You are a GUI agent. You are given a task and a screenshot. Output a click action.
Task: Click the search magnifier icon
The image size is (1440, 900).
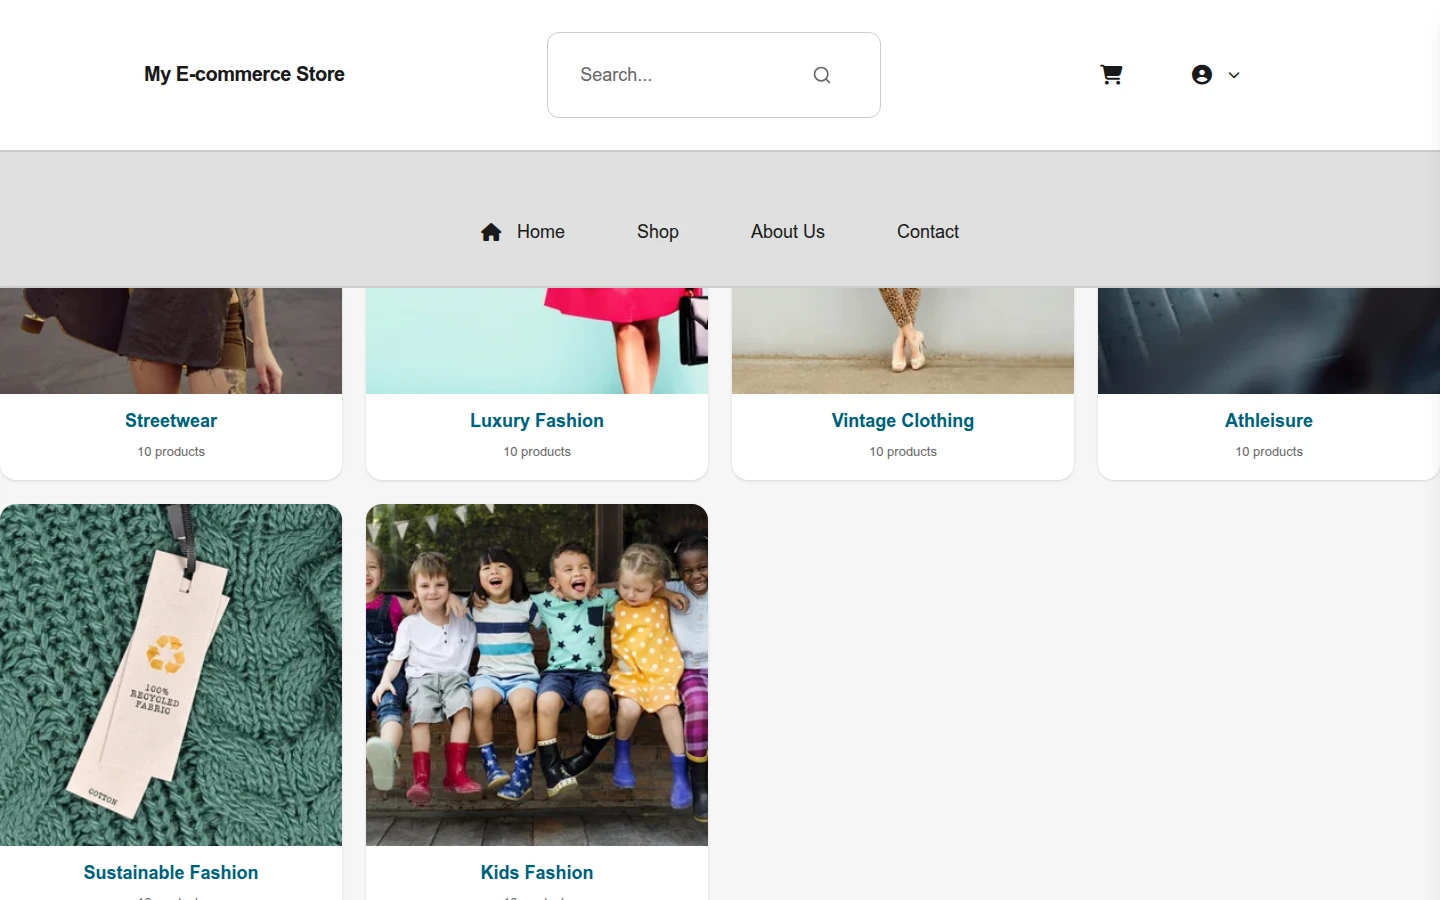pyautogui.click(x=822, y=75)
